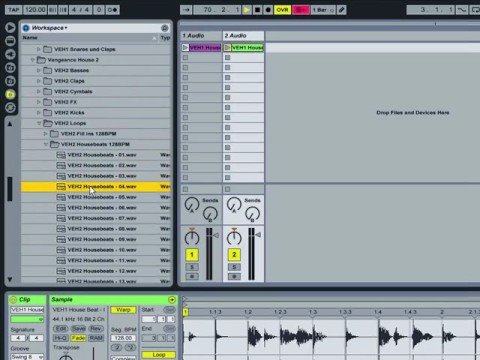Launch the green clip in 2 Audio
The height and width of the screenshot is (360, 480).
click(x=227, y=48)
